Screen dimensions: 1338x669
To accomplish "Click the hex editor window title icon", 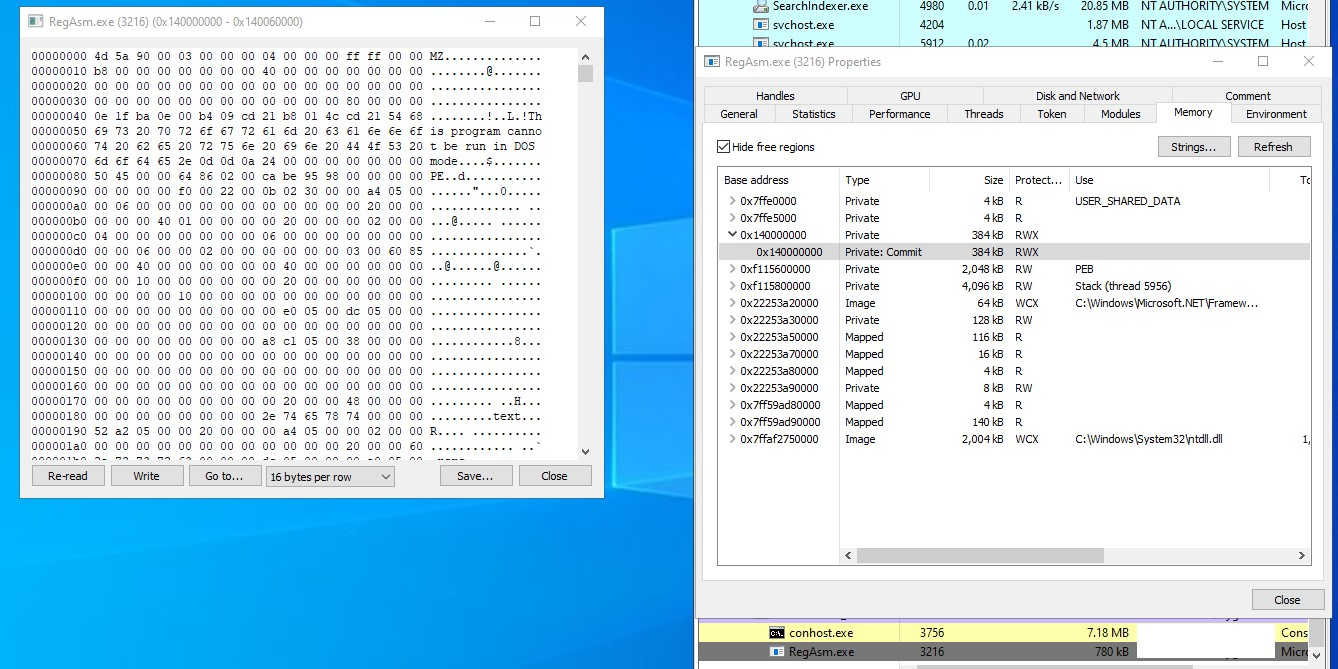I will click(36, 21).
